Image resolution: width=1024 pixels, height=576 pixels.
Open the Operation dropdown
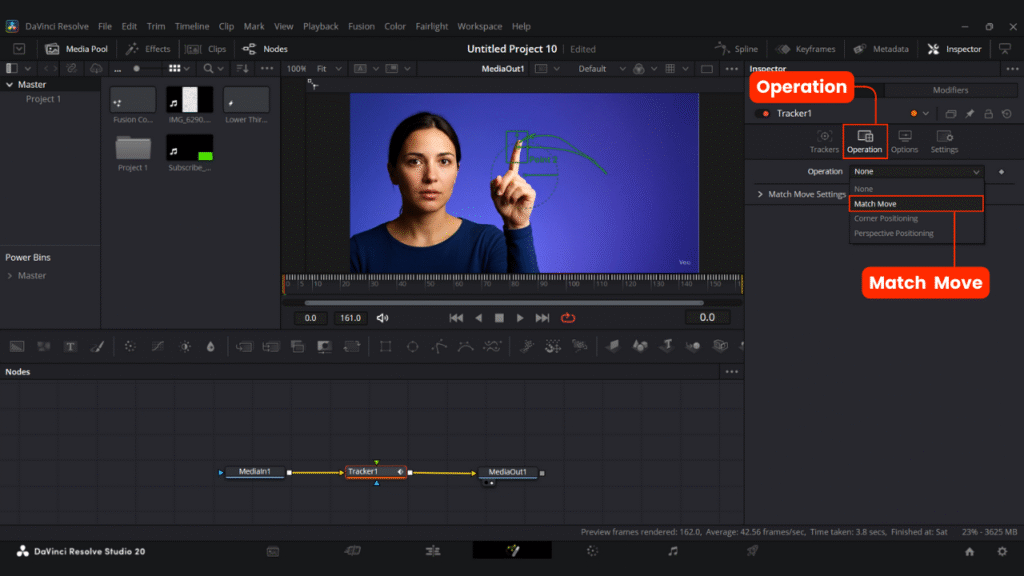pos(917,172)
